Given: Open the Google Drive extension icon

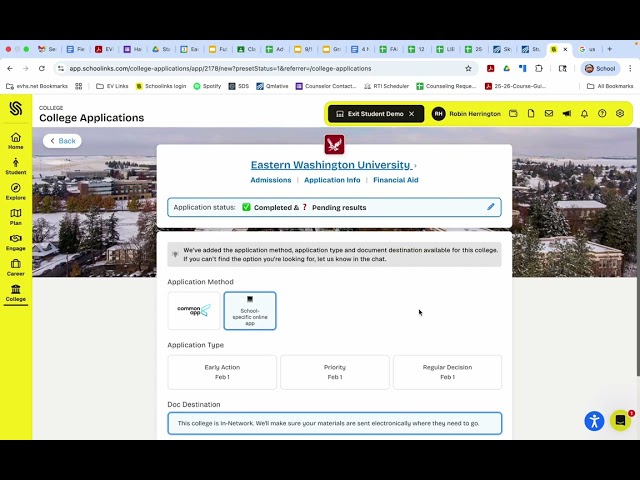Looking at the screenshot, I should (507, 69).
